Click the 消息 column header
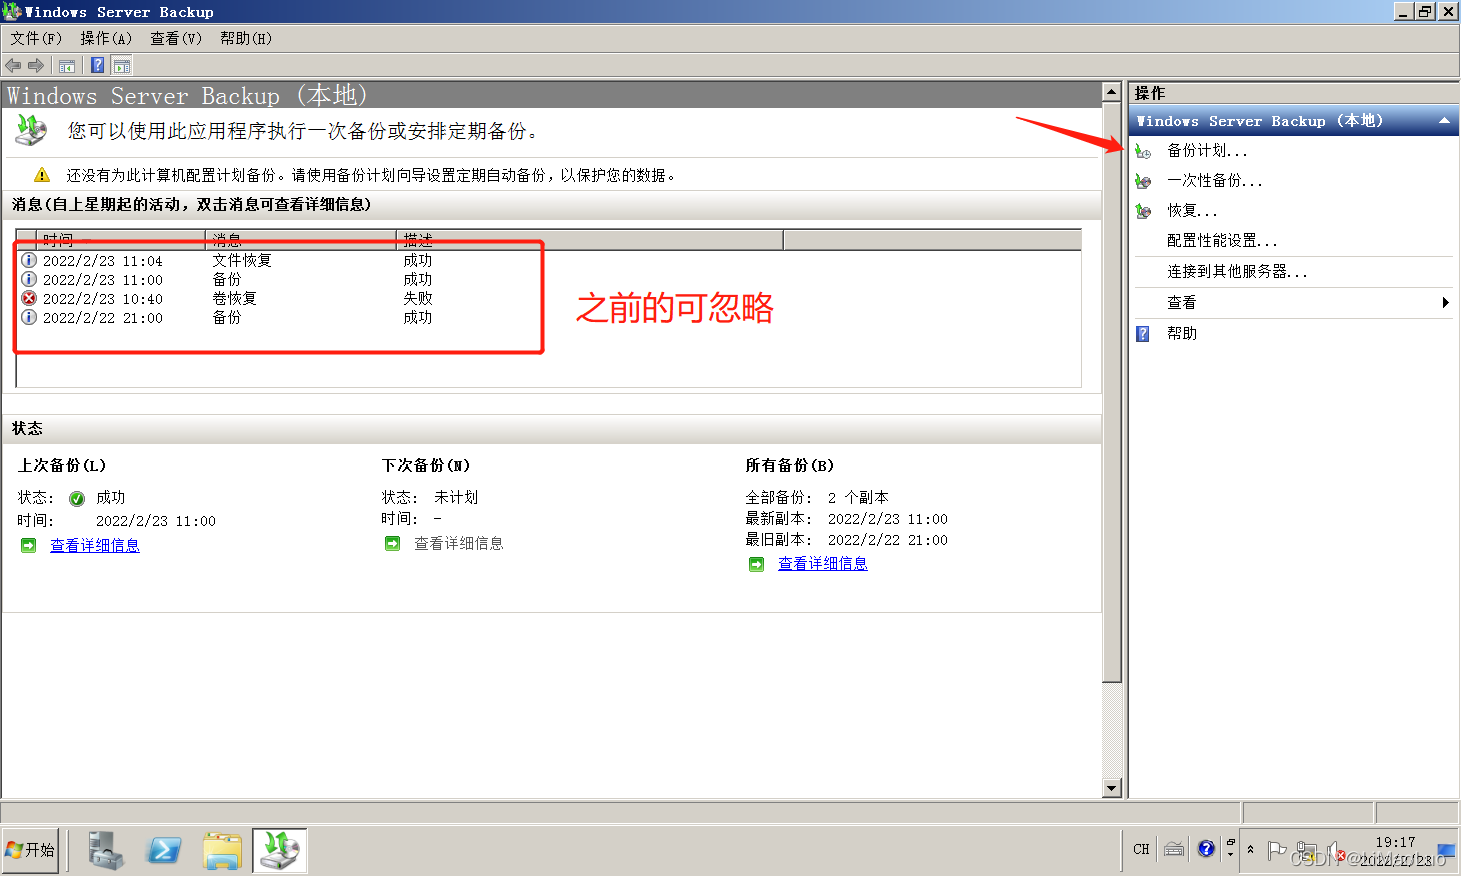1461x876 pixels. tap(301, 240)
